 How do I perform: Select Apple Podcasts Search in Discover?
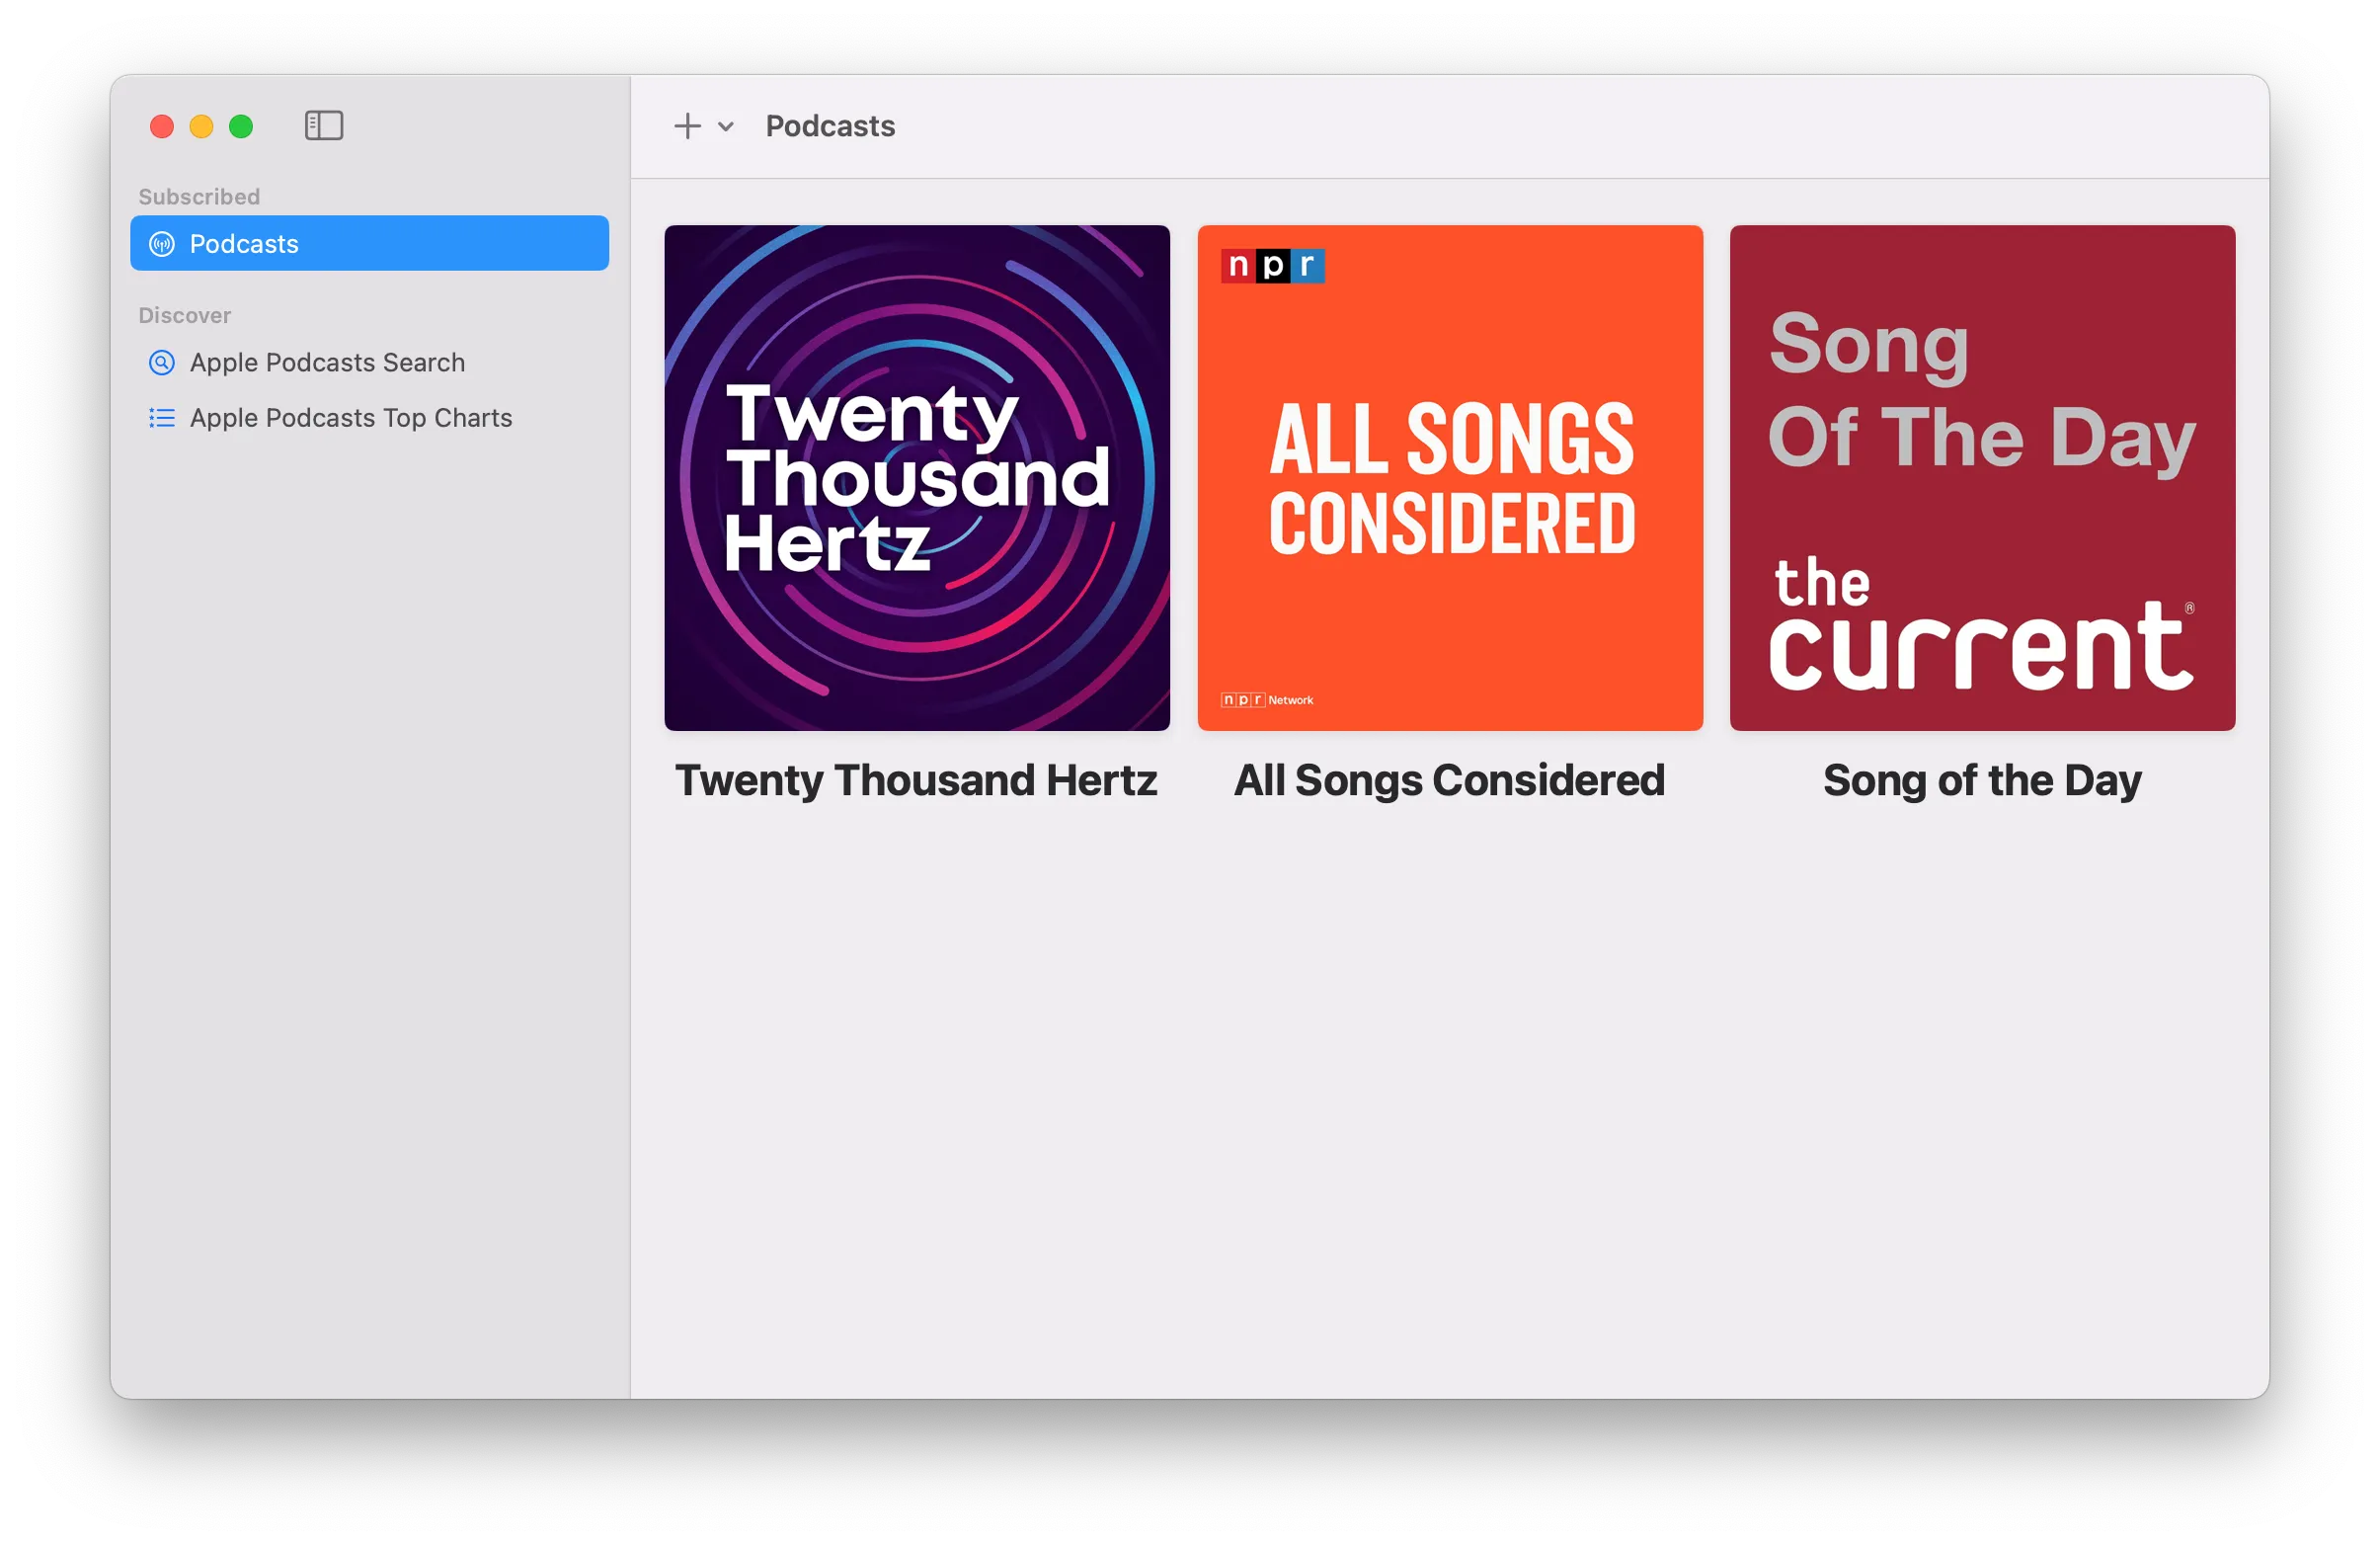coord(328,363)
